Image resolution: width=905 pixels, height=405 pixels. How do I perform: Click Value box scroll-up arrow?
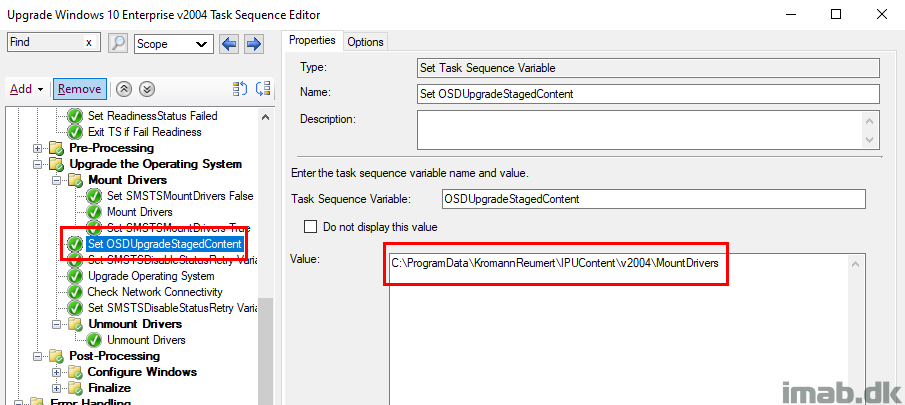pos(857,265)
